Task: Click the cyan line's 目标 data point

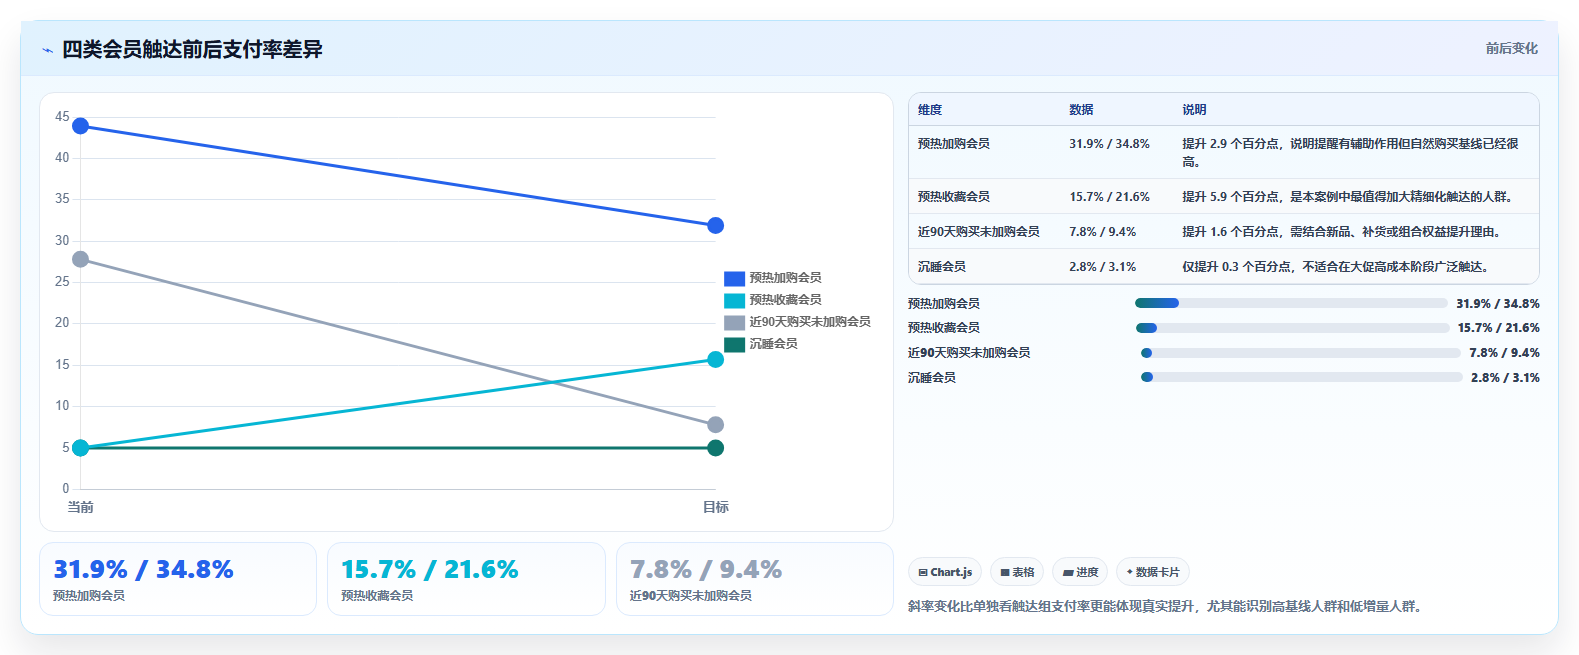Action: [x=715, y=359]
